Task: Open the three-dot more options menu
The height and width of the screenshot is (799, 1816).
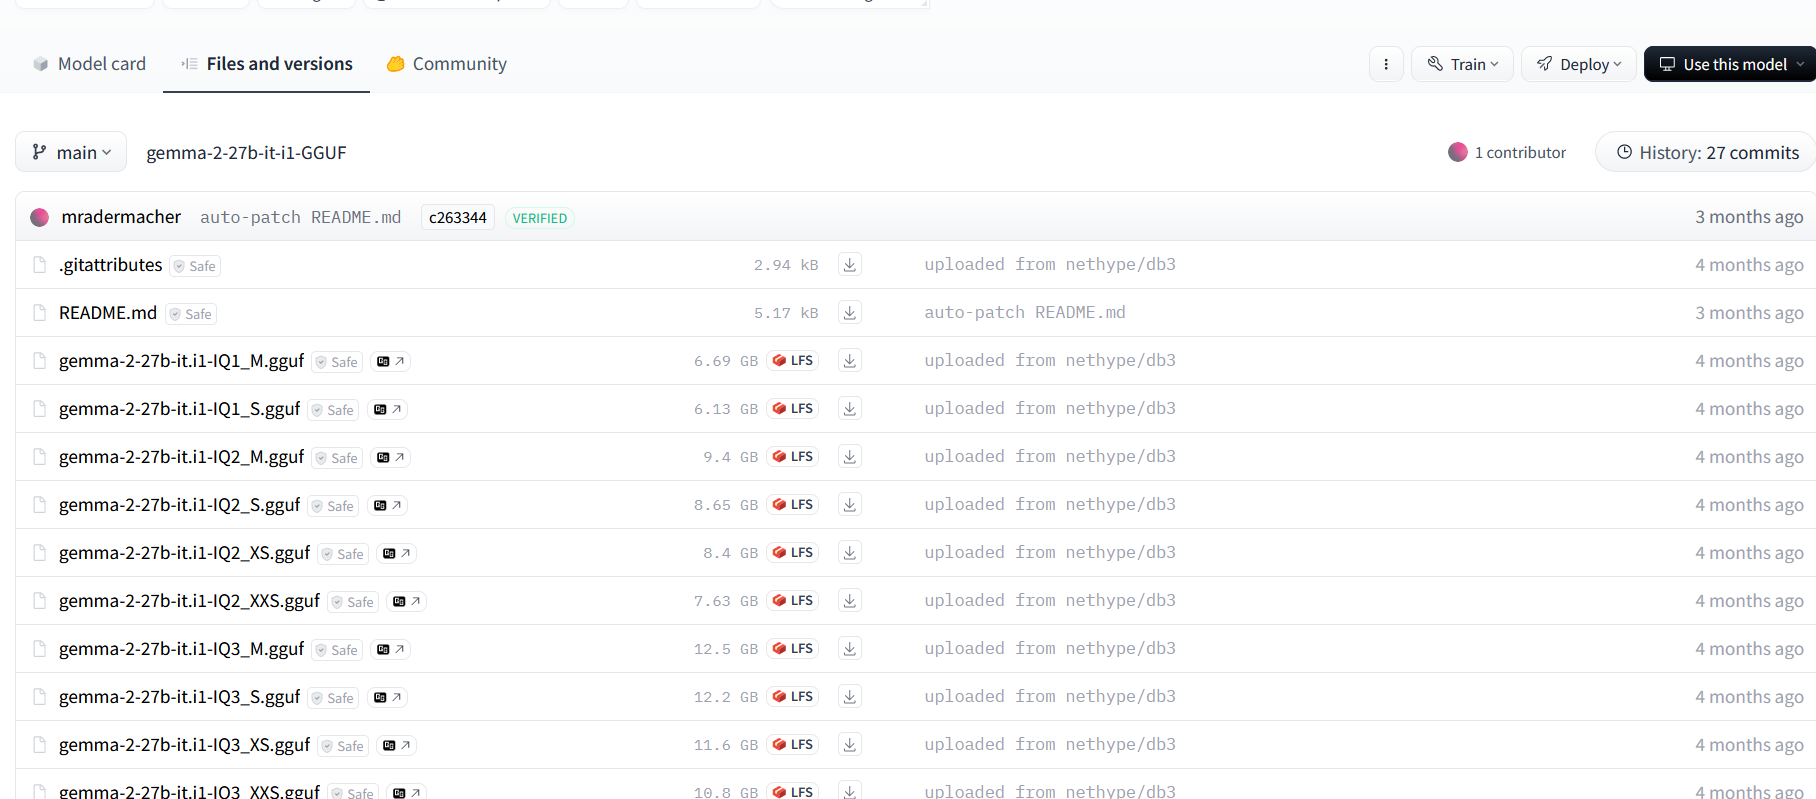Action: 1386,64
